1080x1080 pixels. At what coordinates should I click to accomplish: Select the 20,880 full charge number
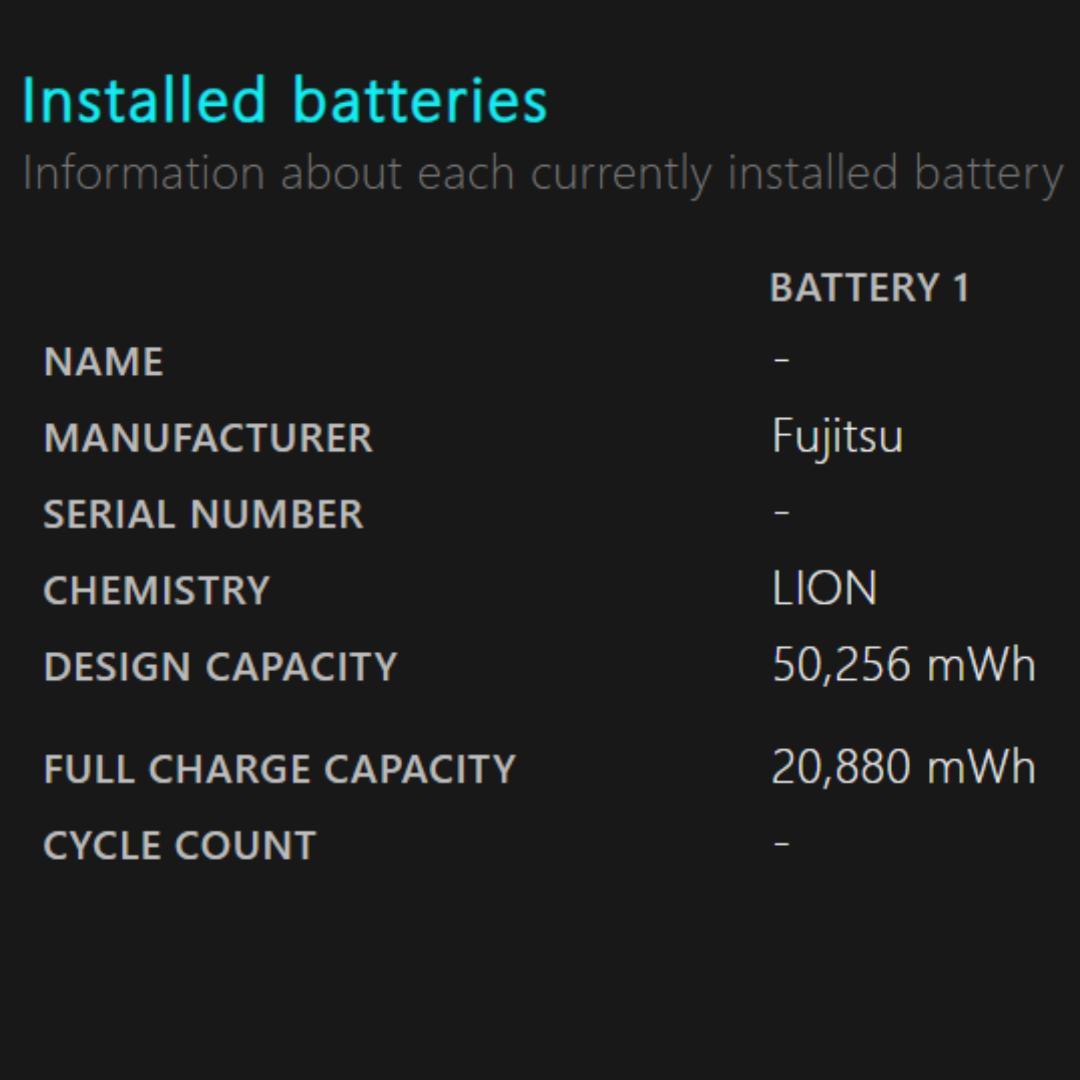[841, 768]
